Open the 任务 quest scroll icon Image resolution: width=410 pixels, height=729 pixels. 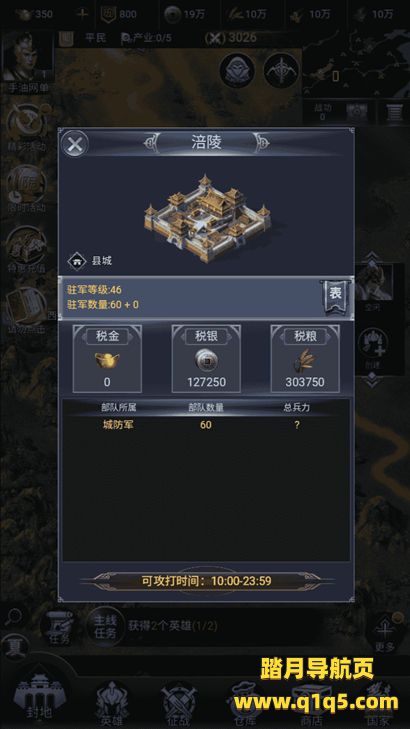60,627
